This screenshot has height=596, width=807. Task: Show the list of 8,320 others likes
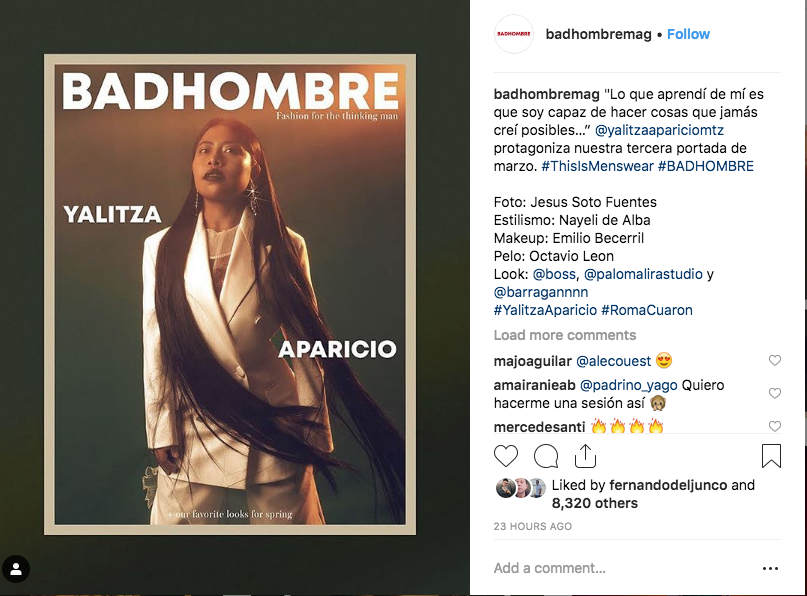[x=594, y=503]
